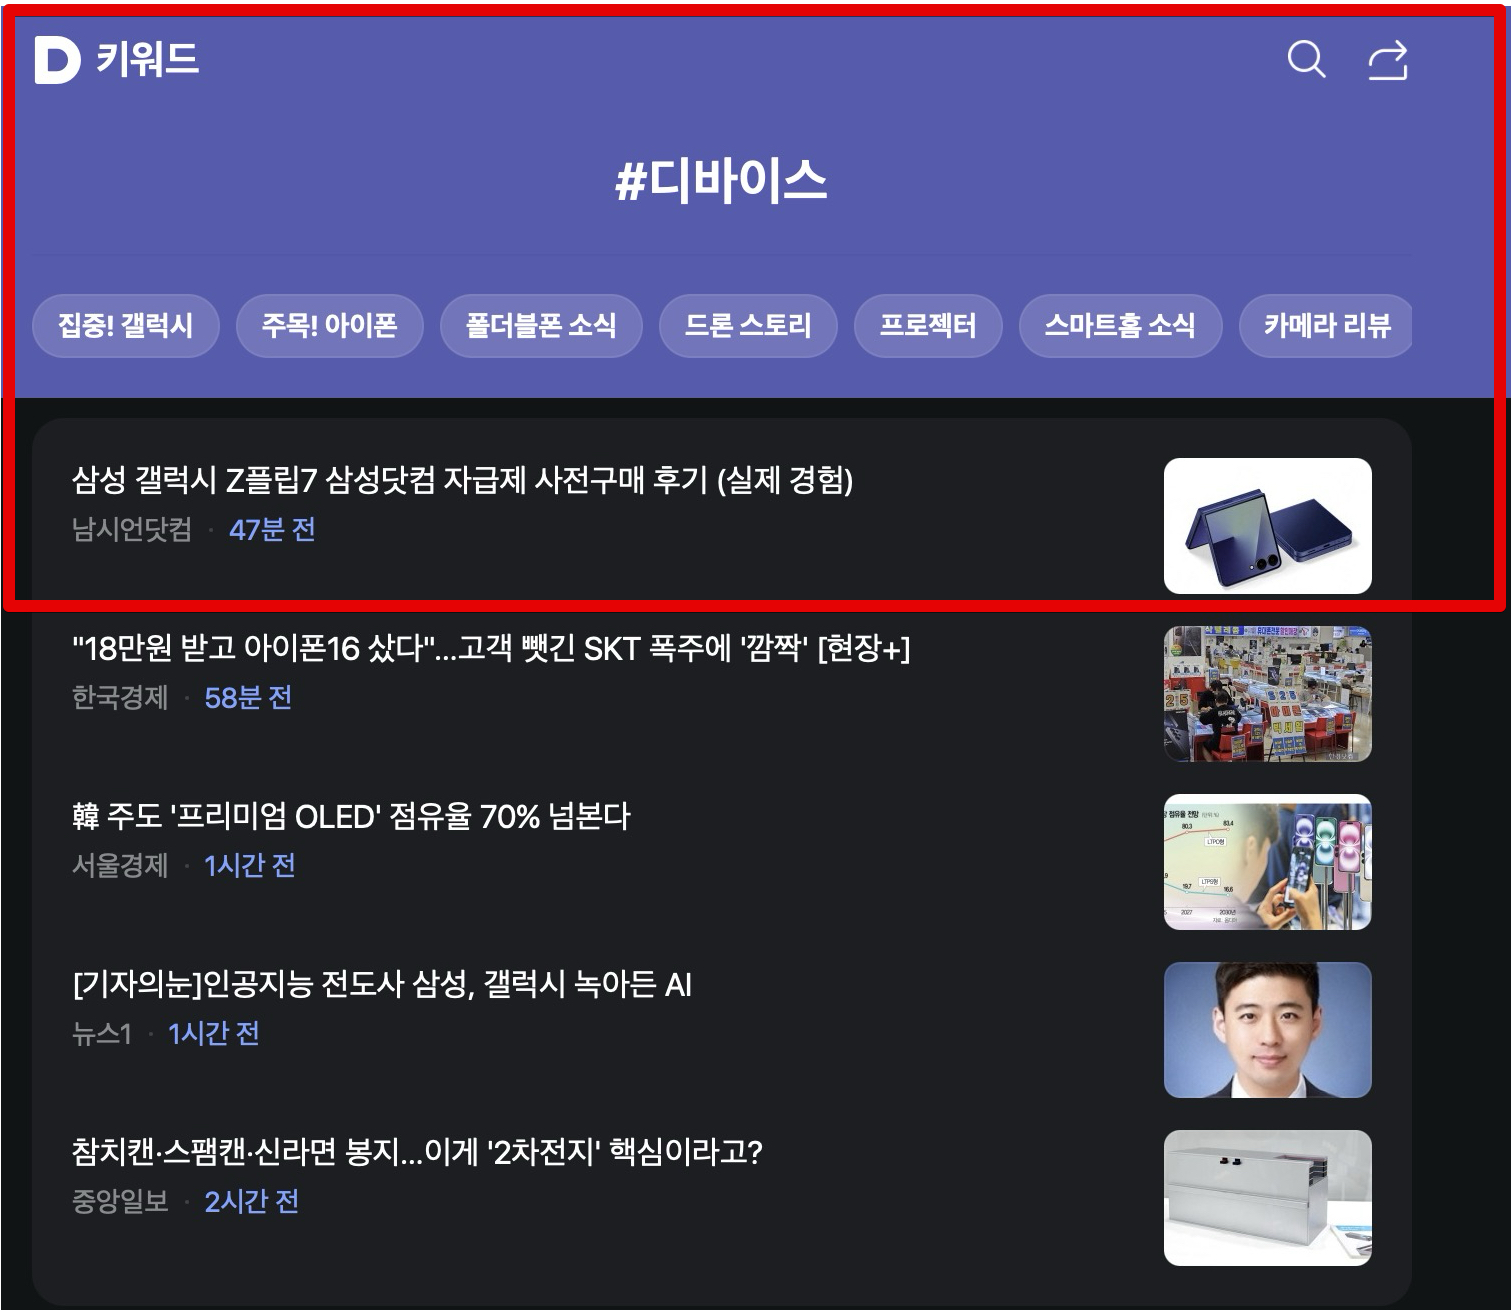Open the 스마트홈 소식 tag

click(x=1120, y=325)
